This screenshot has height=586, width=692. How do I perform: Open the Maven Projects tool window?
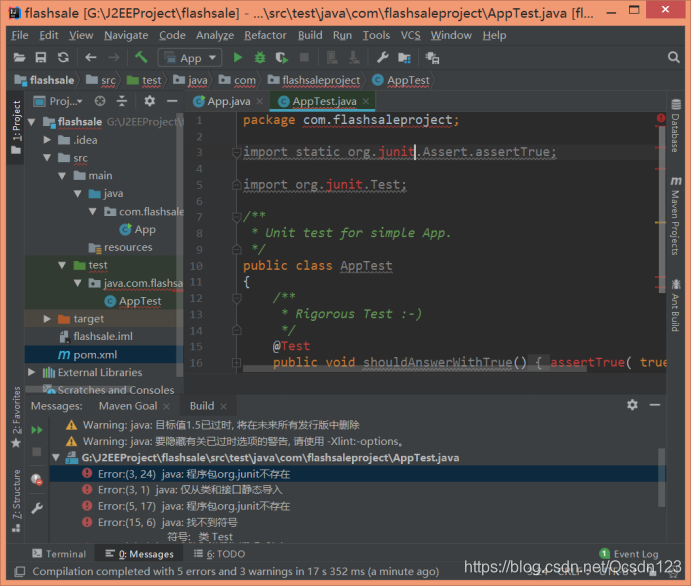(675, 216)
